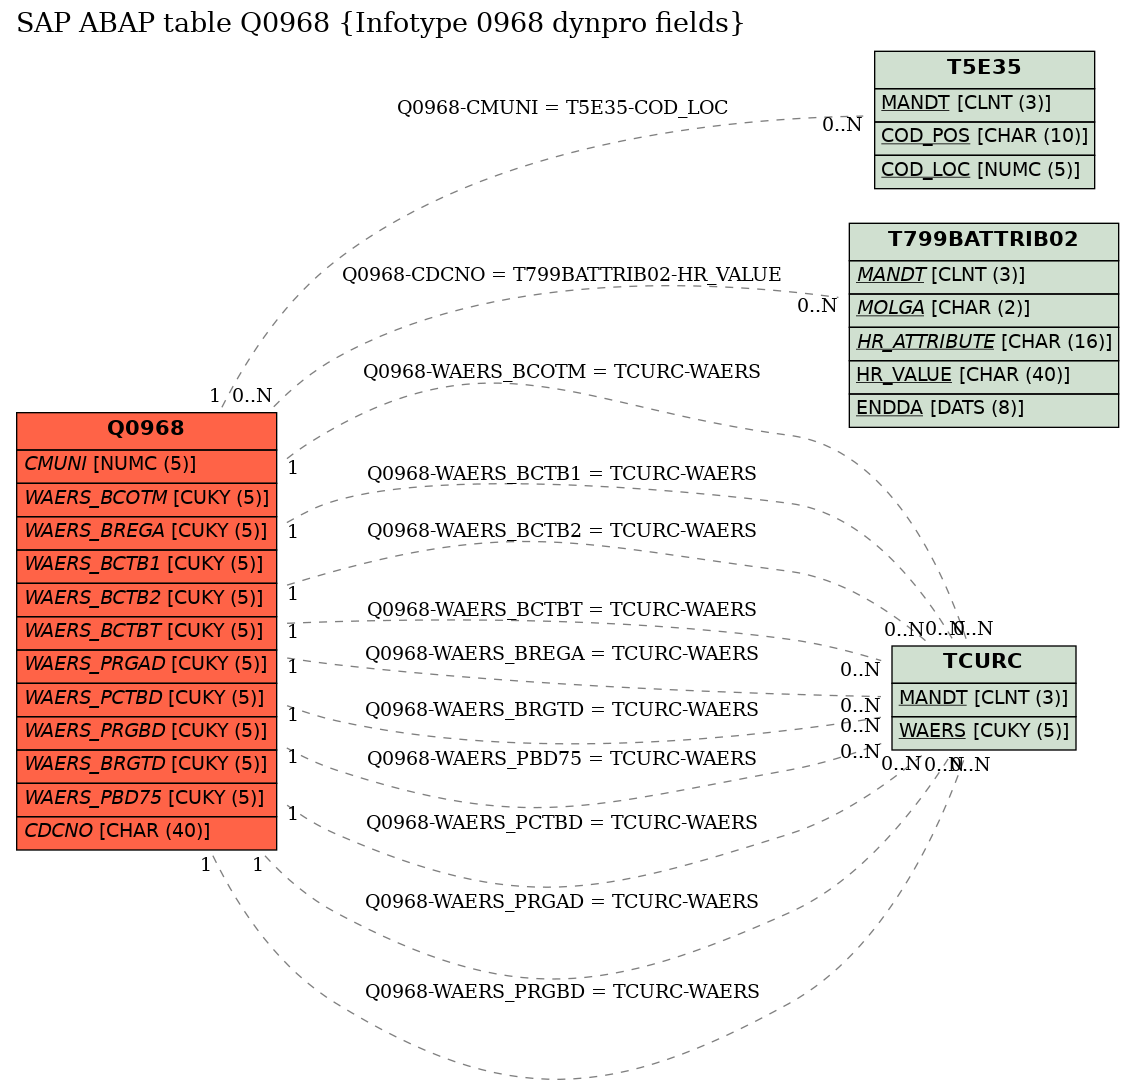Click the WAERS_PRGAD = TCURC-WAERS relation label
This screenshot has height=1085, width=1135.
561,903
